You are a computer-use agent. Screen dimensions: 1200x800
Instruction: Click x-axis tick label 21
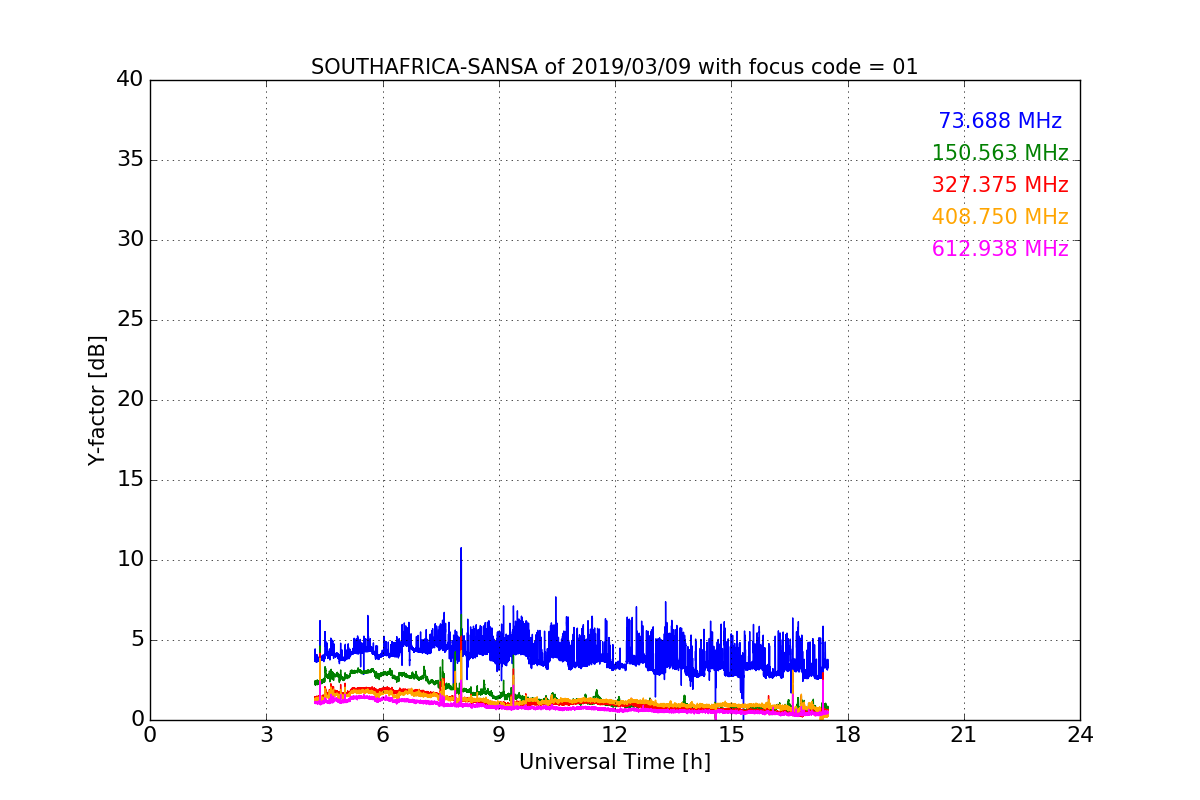(964, 734)
